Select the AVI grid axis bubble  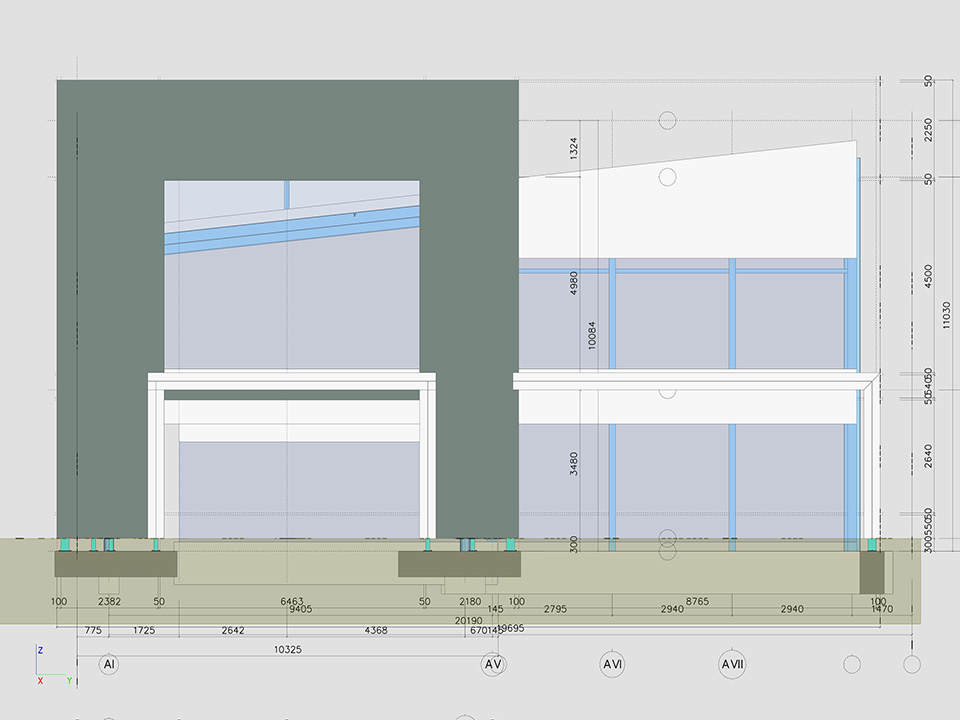(612, 664)
